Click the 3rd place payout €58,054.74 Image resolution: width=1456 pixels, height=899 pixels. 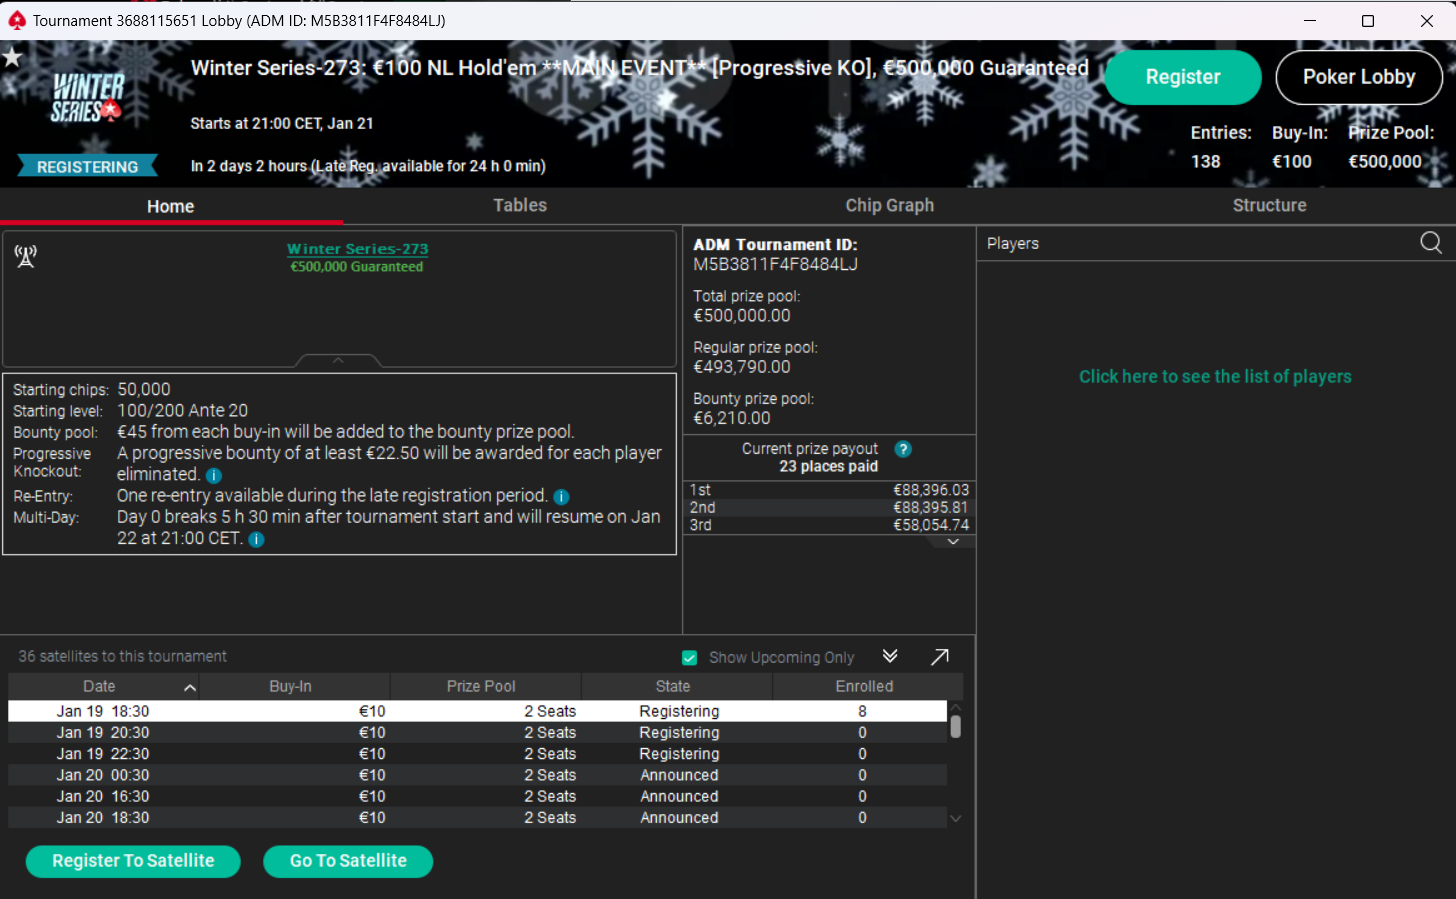(931, 525)
